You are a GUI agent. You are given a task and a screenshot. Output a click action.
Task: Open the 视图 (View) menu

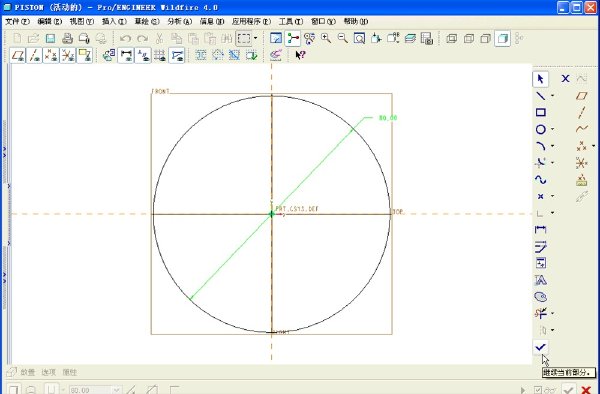point(82,21)
